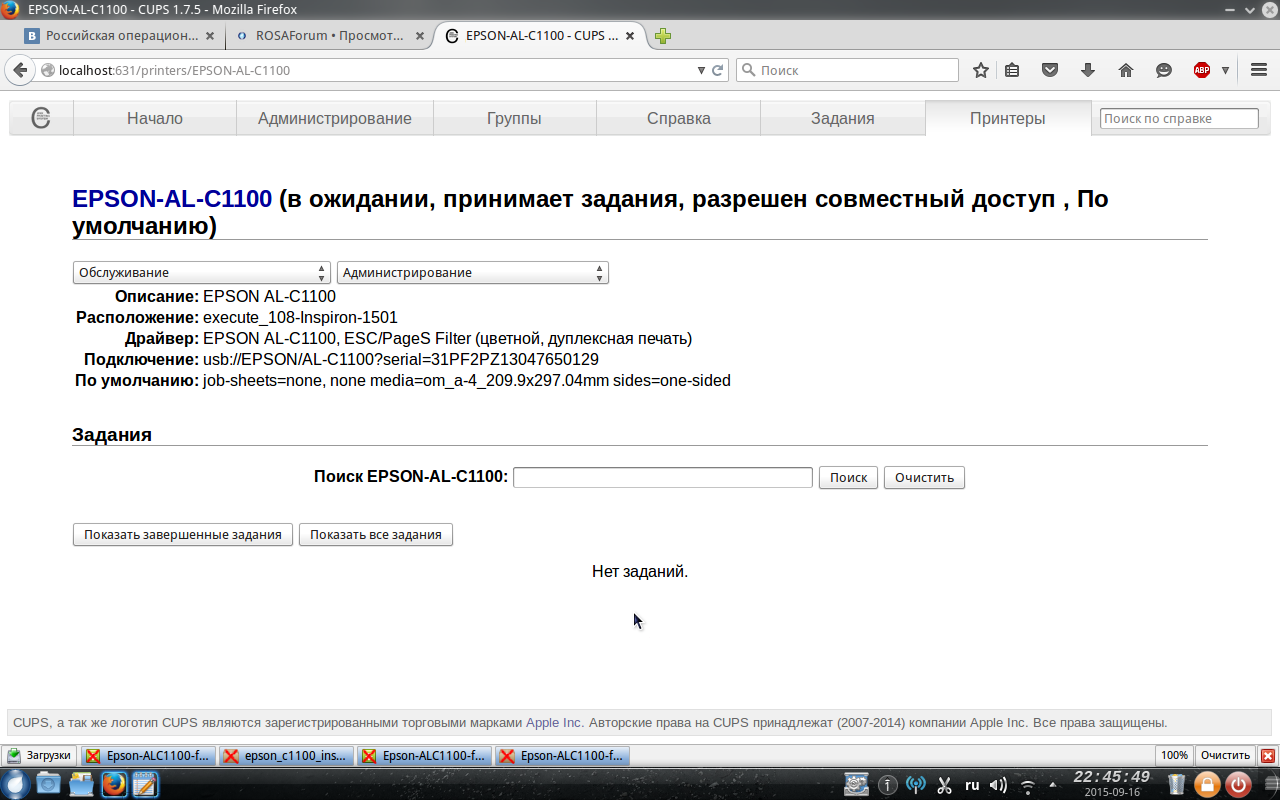The image size is (1280, 800).
Task: Click the CUPS logo in navigation bar
Action: click(x=41, y=118)
